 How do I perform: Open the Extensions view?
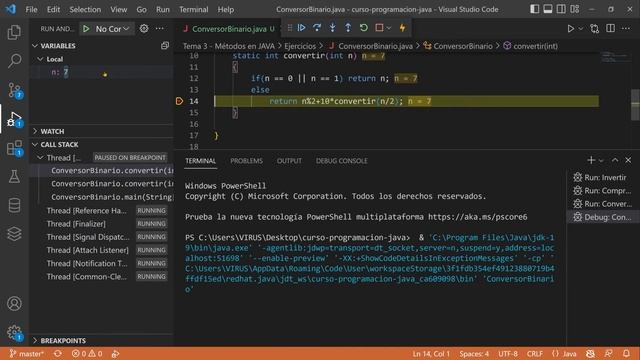click(x=14, y=148)
